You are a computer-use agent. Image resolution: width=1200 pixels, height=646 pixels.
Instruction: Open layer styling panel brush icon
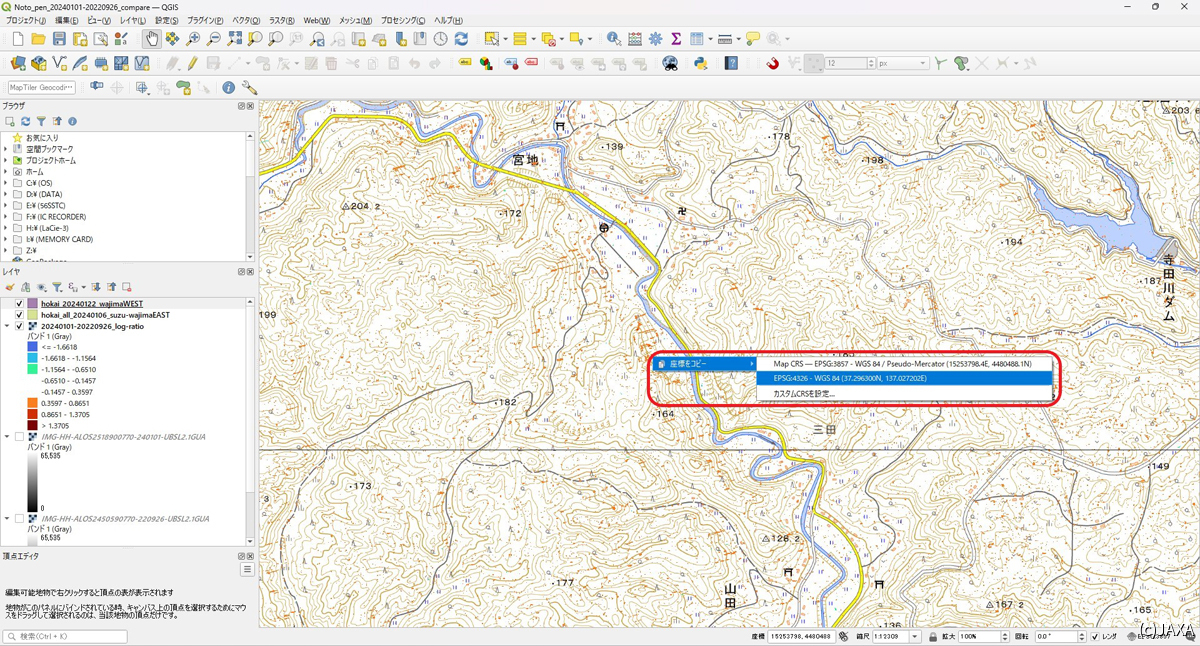click(9, 287)
